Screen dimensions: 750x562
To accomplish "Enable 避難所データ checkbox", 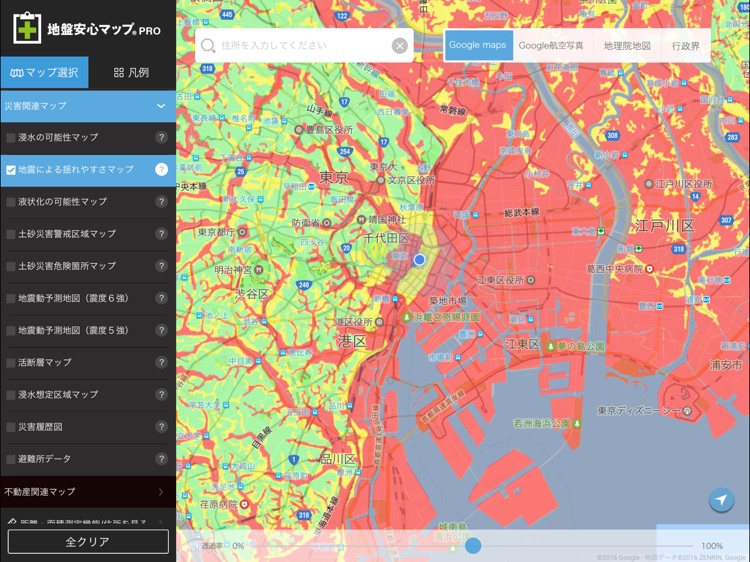I will click(x=11, y=459).
